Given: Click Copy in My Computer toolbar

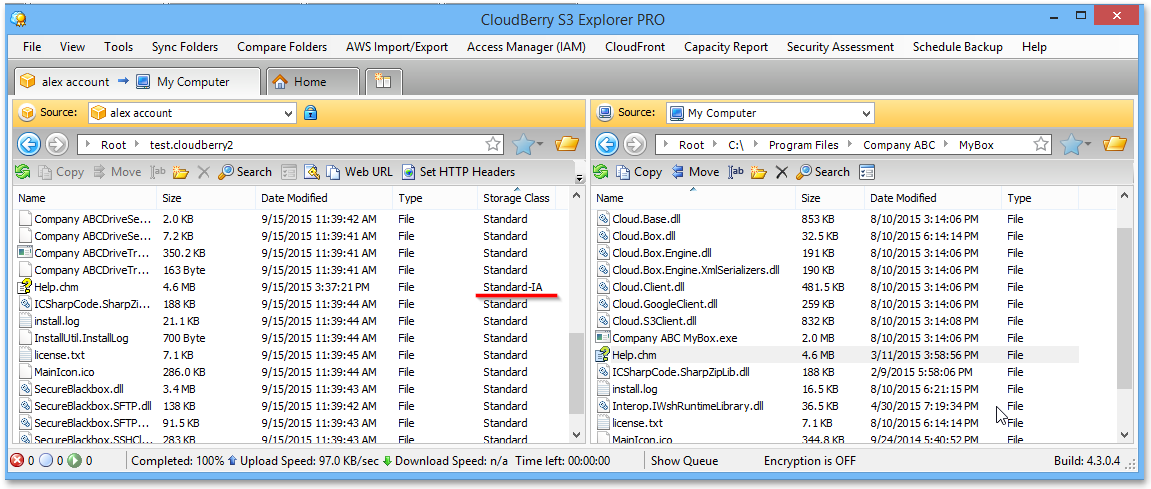Looking at the screenshot, I should click(x=639, y=173).
